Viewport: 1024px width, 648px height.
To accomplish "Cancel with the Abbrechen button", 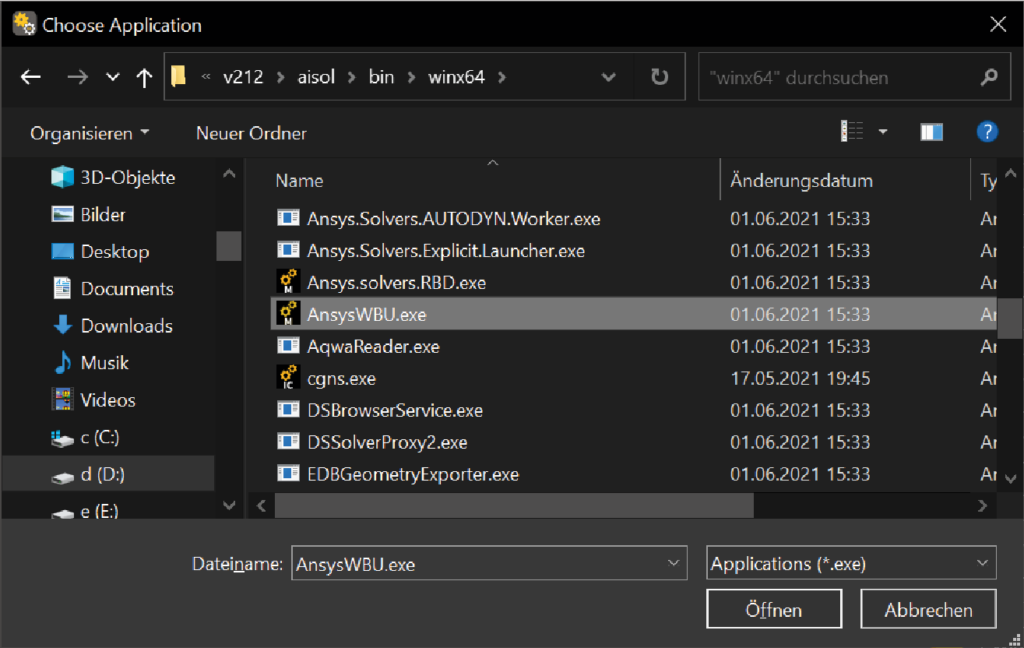I will [x=928, y=609].
